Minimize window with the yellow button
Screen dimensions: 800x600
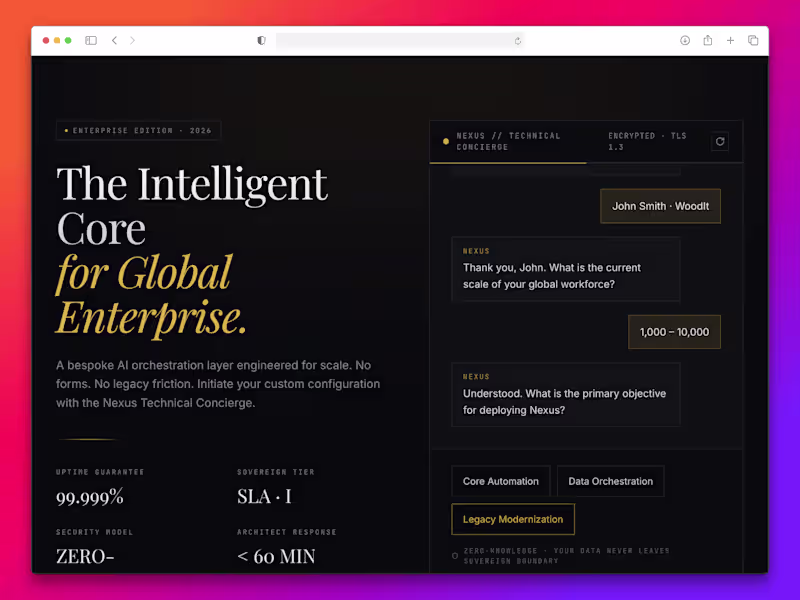pyautogui.click(x=57, y=40)
